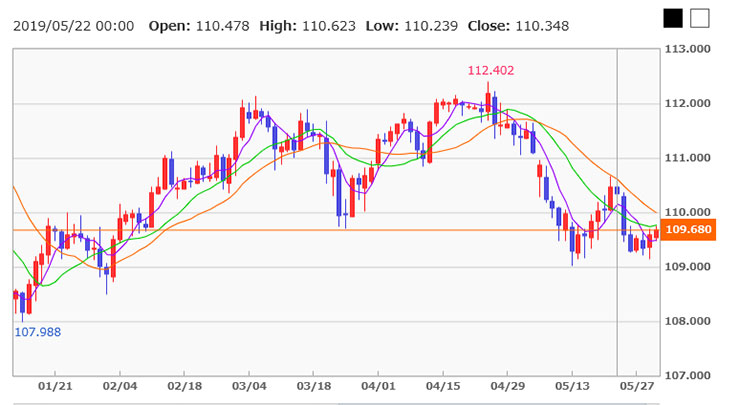
Task: Click the orange 109.680 current price tag
Action: tap(688, 229)
